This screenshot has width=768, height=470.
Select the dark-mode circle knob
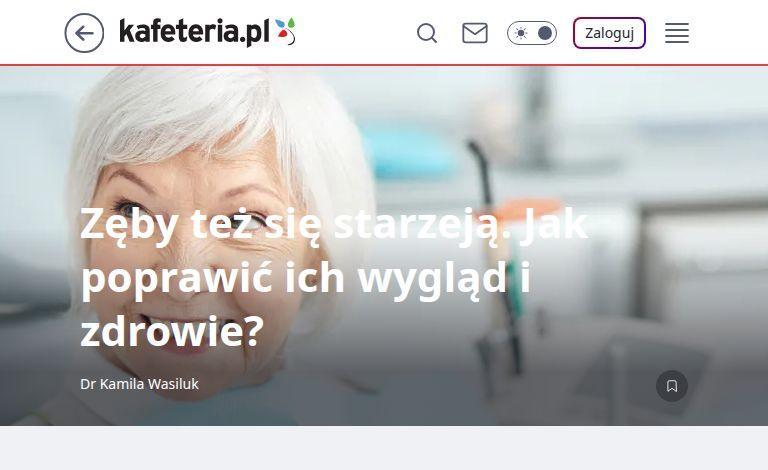click(545, 33)
